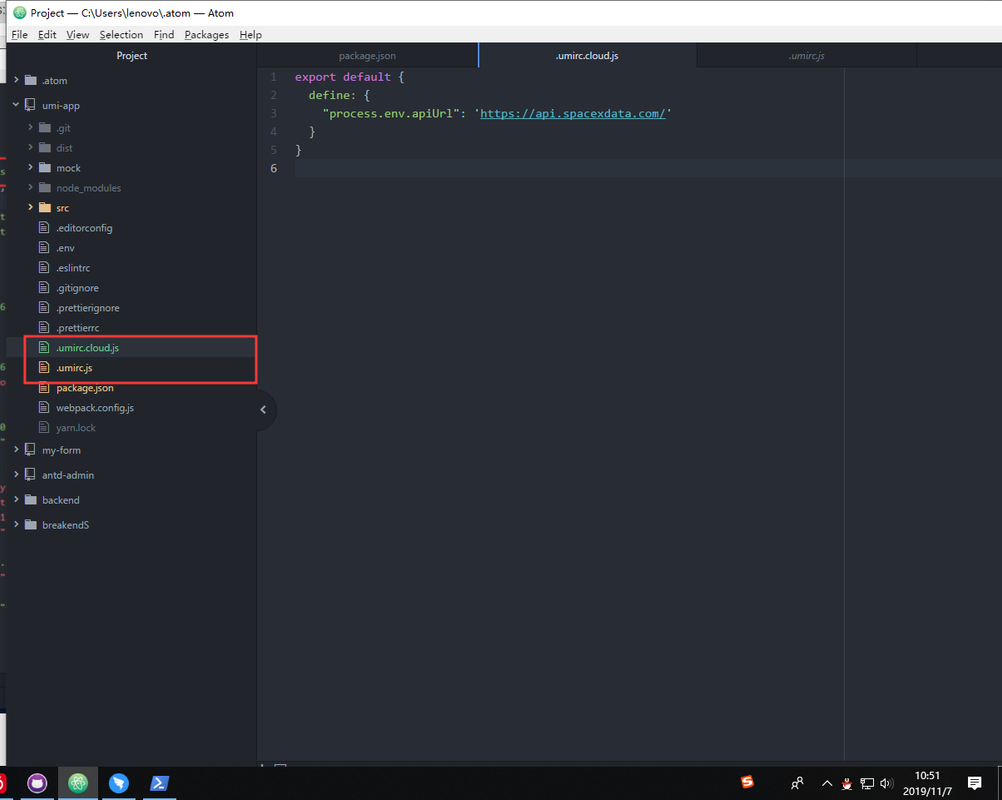Expand the .git folder chevron
1002x800 pixels.
click(30, 127)
